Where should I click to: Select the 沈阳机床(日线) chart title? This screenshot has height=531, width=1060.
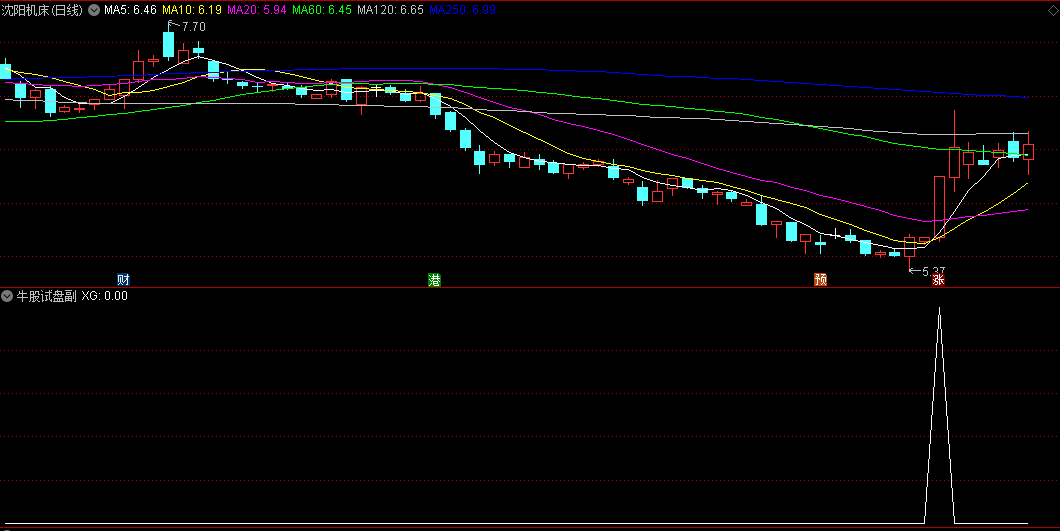pyautogui.click(x=43, y=10)
